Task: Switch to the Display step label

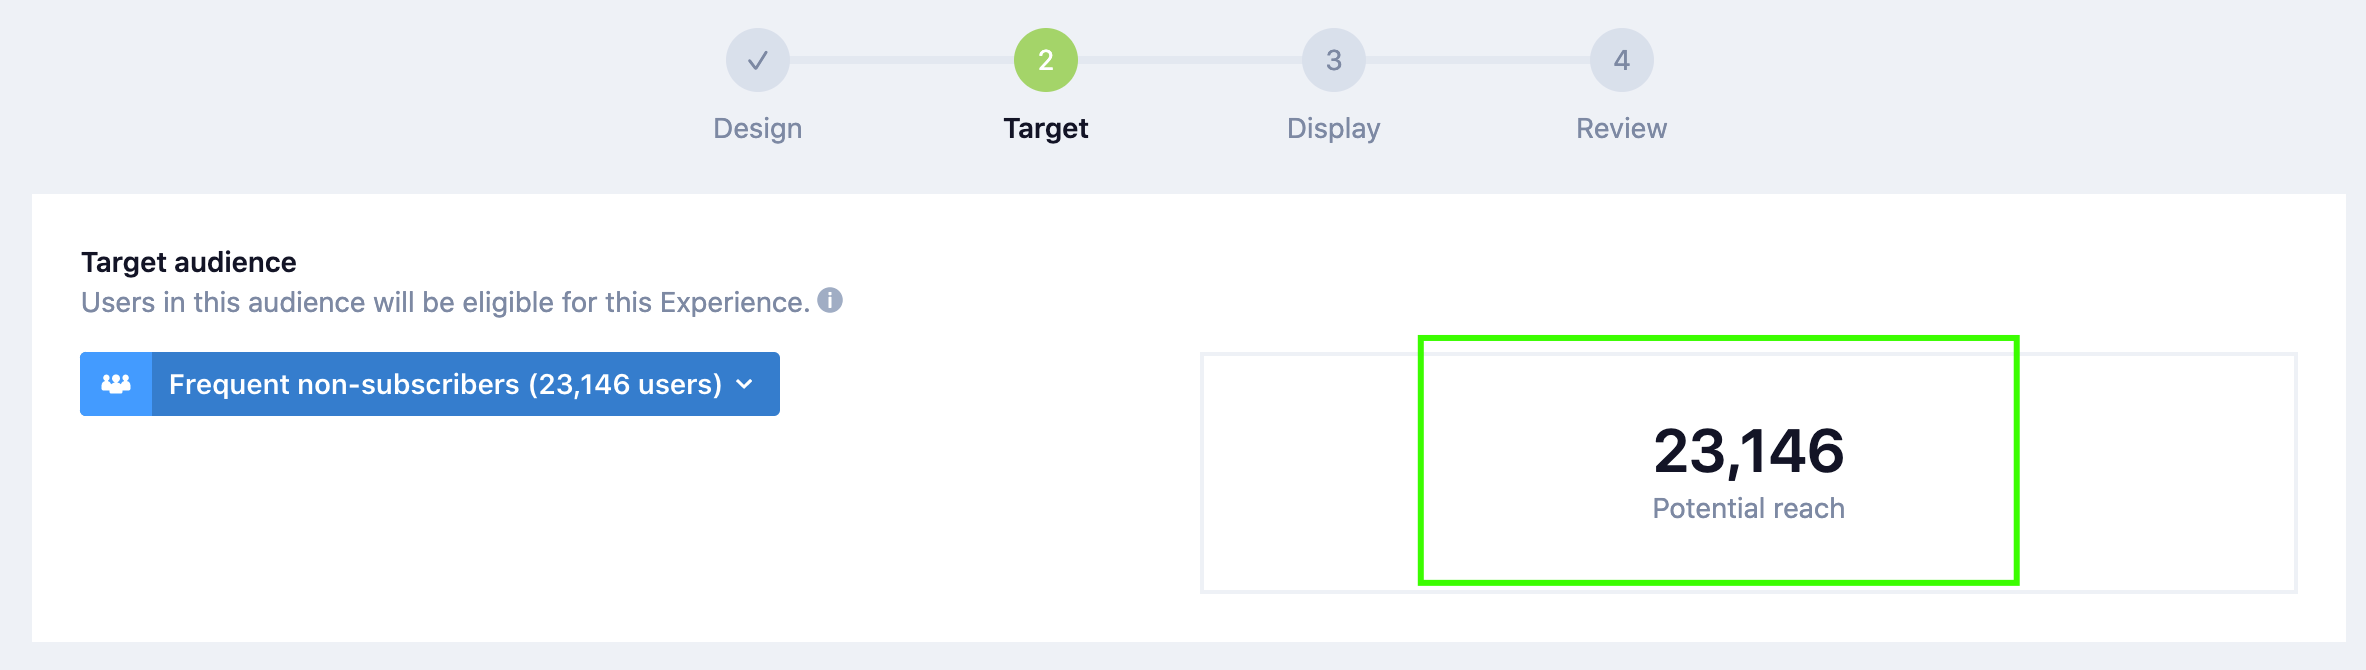Action: pyautogui.click(x=1333, y=128)
